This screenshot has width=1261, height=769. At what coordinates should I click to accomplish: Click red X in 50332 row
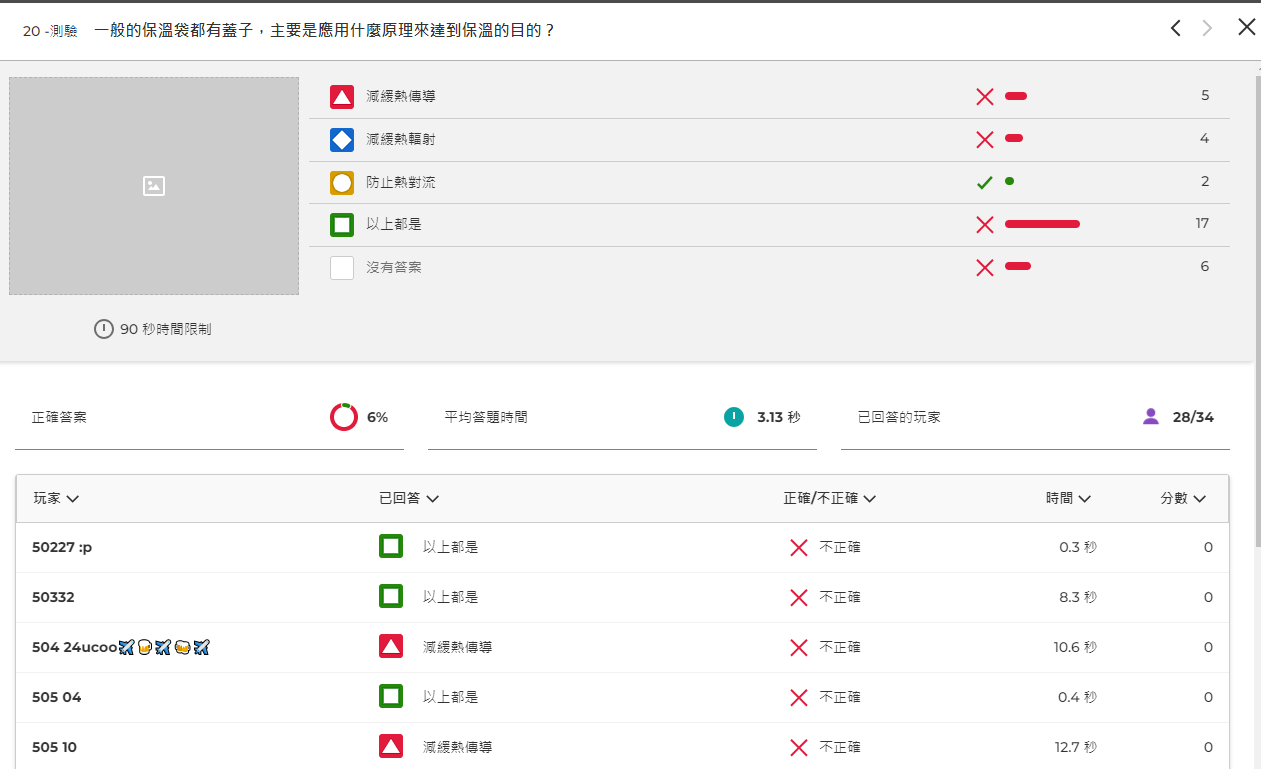799,598
